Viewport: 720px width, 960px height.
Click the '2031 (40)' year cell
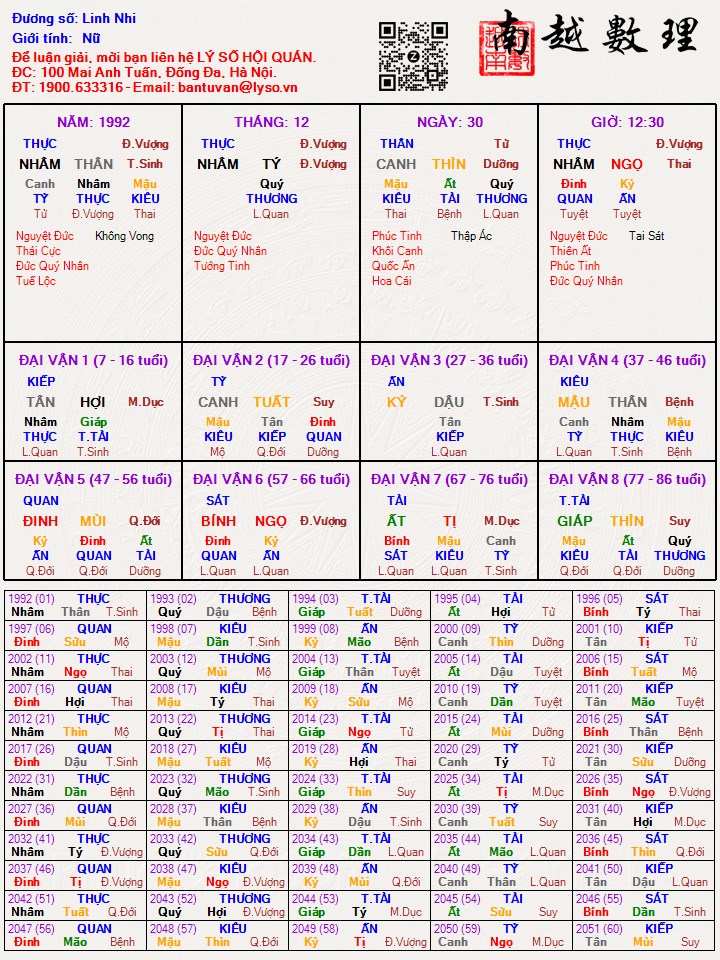tap(643, 816)
